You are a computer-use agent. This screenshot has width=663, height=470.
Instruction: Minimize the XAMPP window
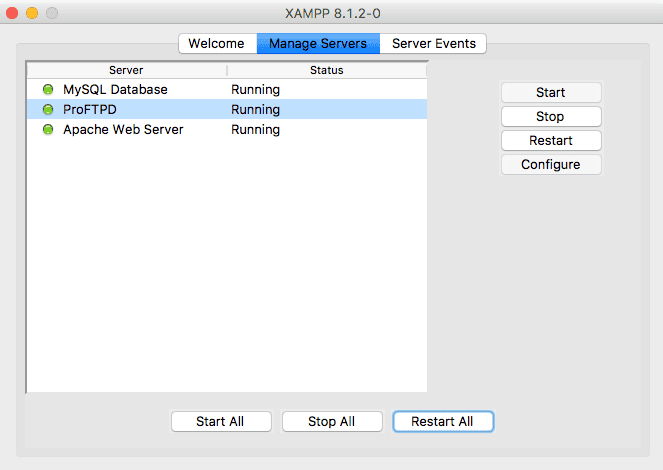pos(32,13)
